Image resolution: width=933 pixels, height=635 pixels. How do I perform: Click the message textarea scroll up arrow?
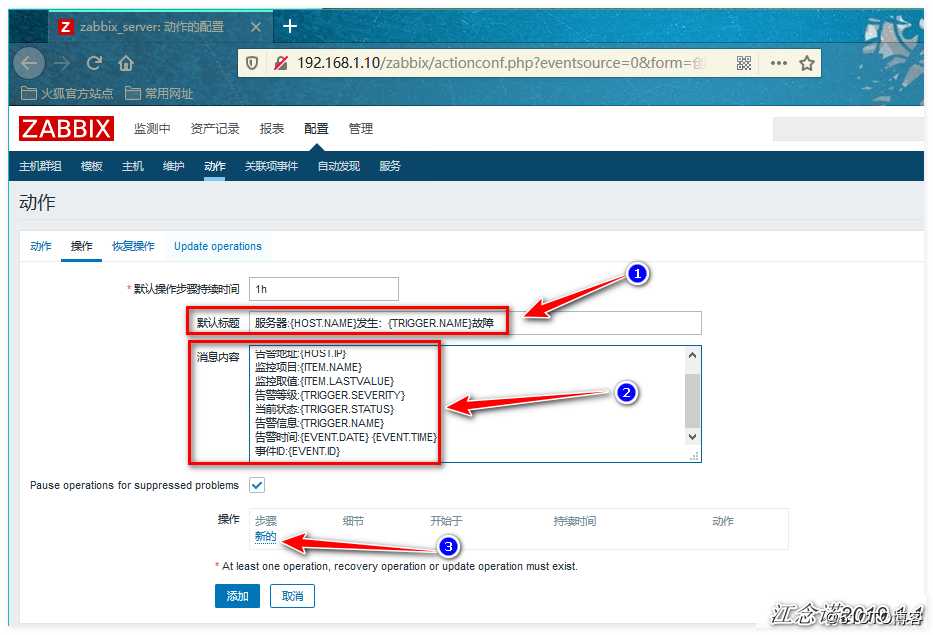click(x=692, y=355)
